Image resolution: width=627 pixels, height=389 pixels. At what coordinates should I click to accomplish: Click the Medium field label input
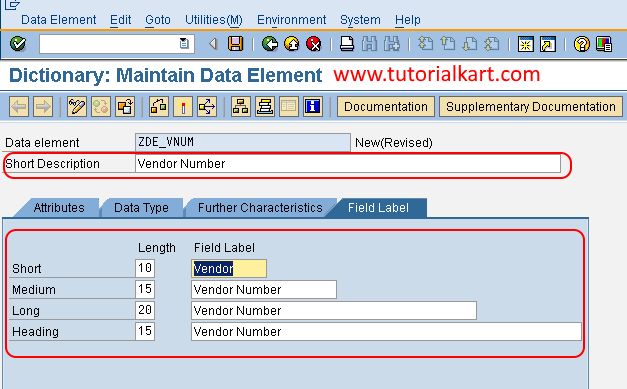[x=264, y=289]
